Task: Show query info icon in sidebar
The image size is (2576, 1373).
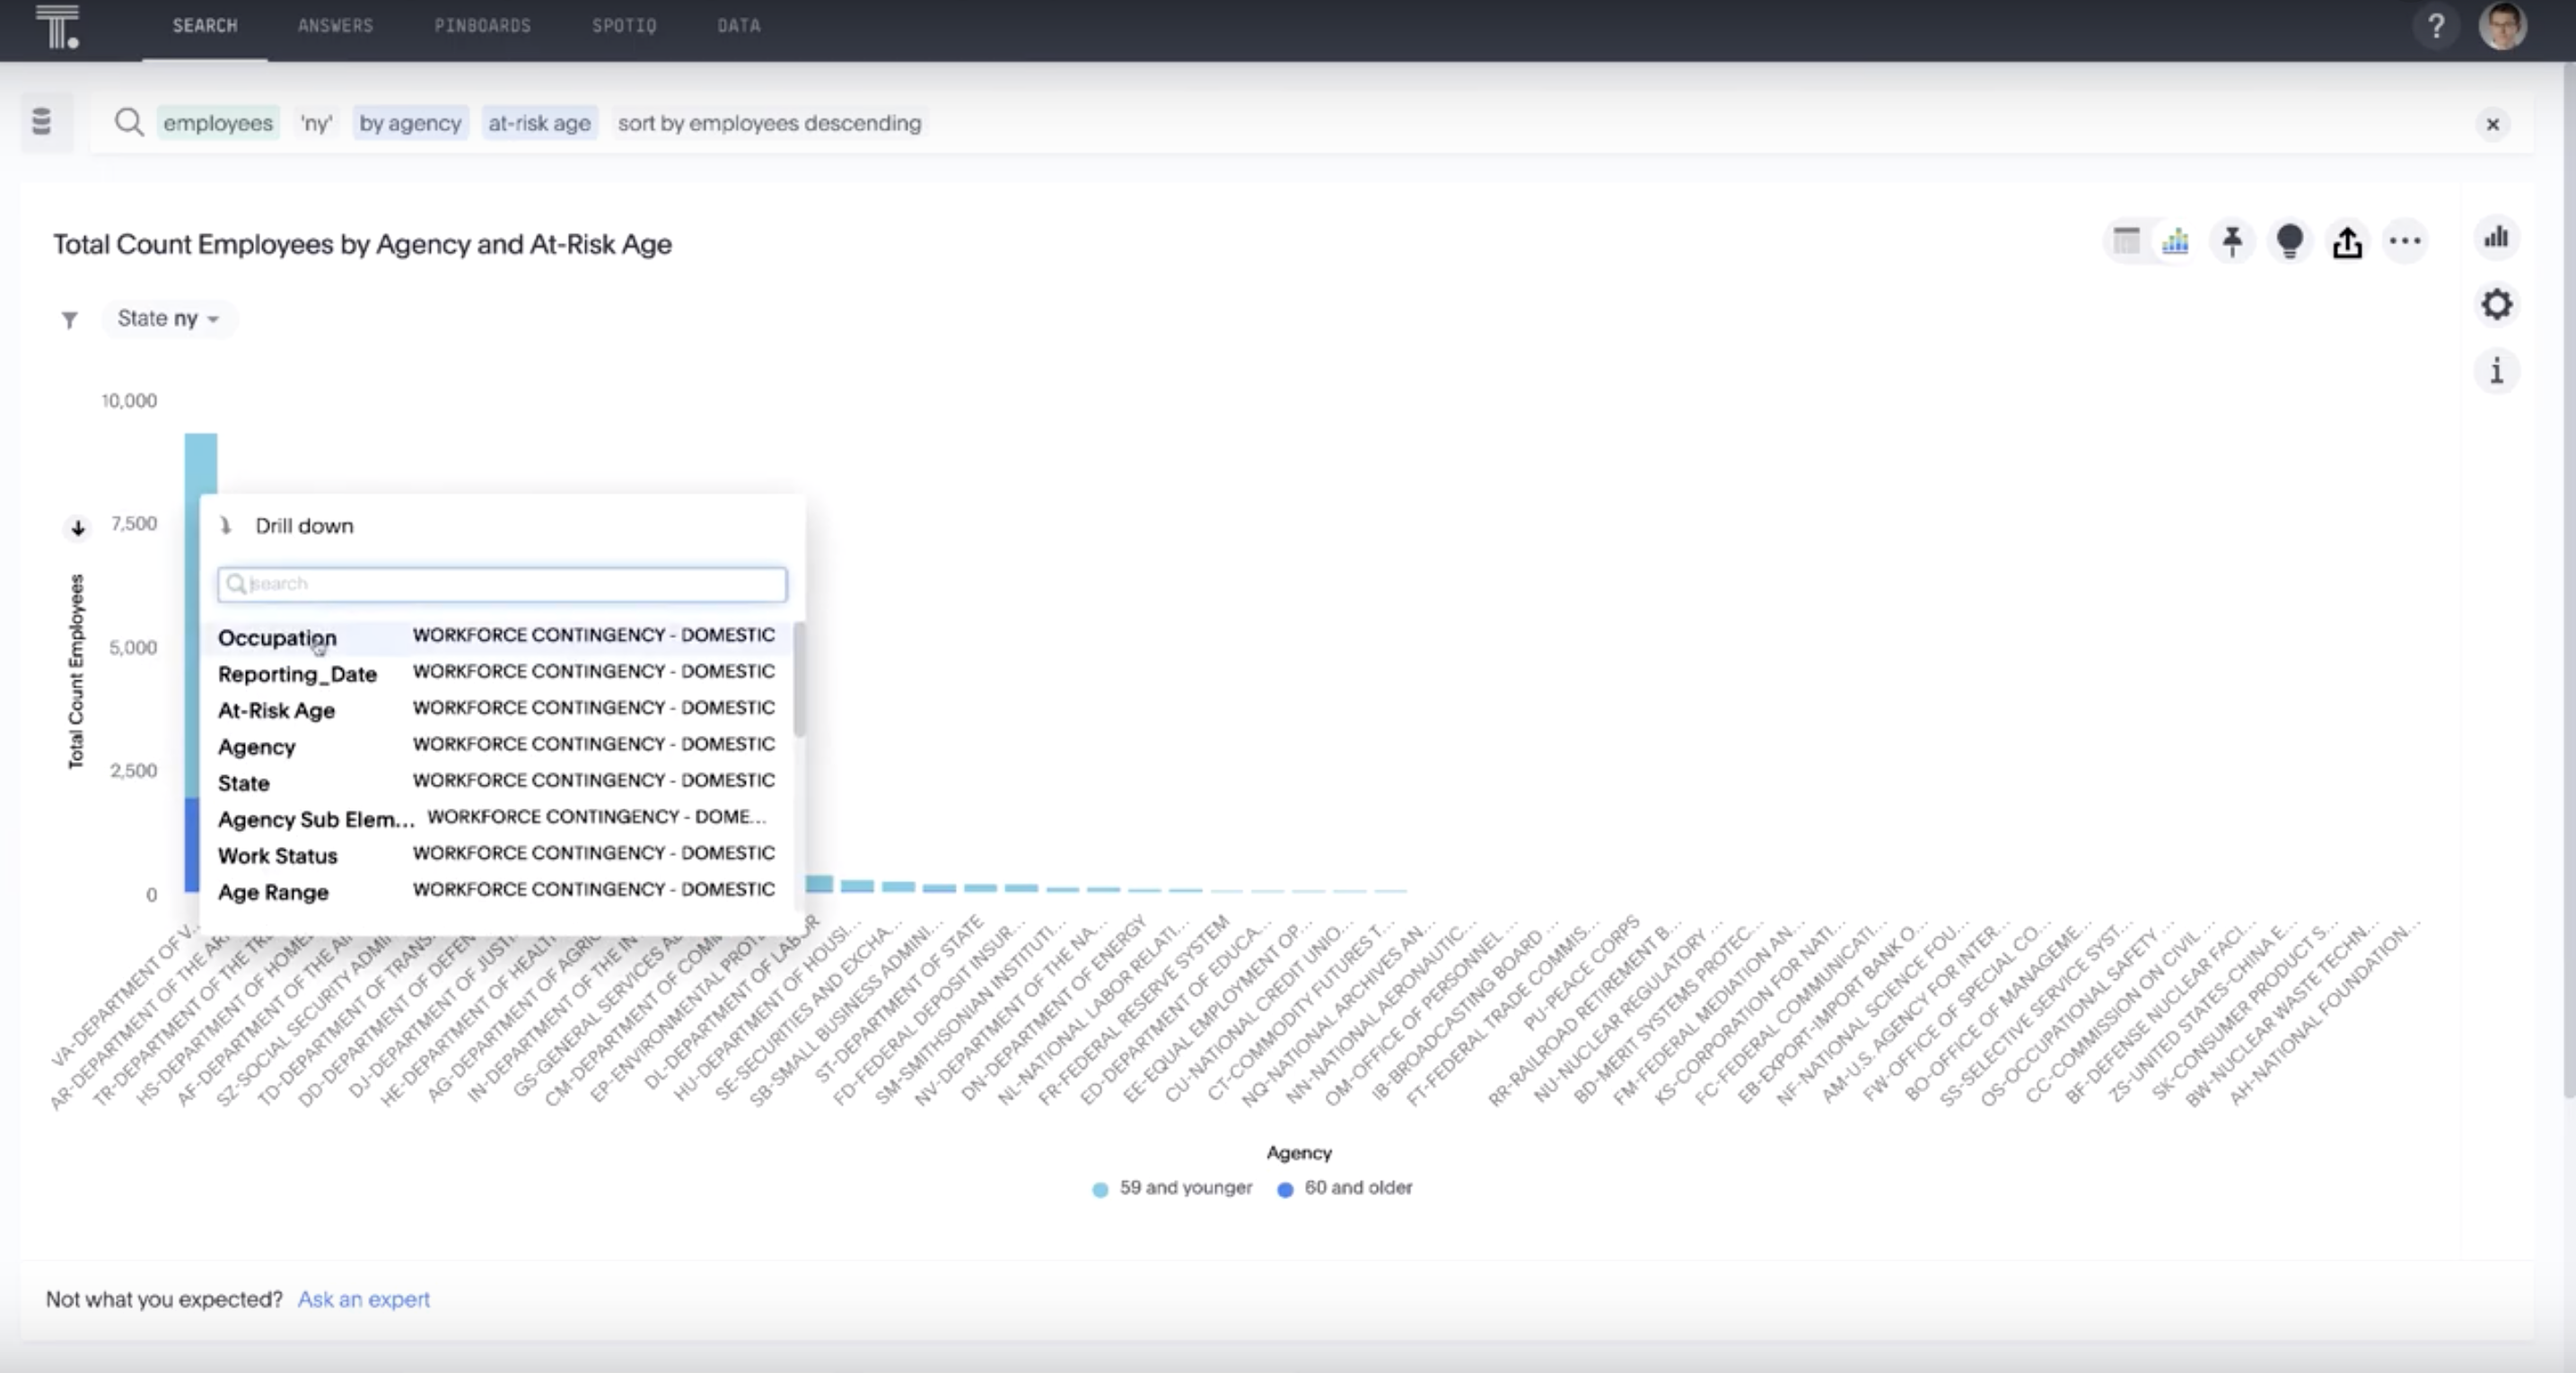Action: click(x=2497, y=371)
